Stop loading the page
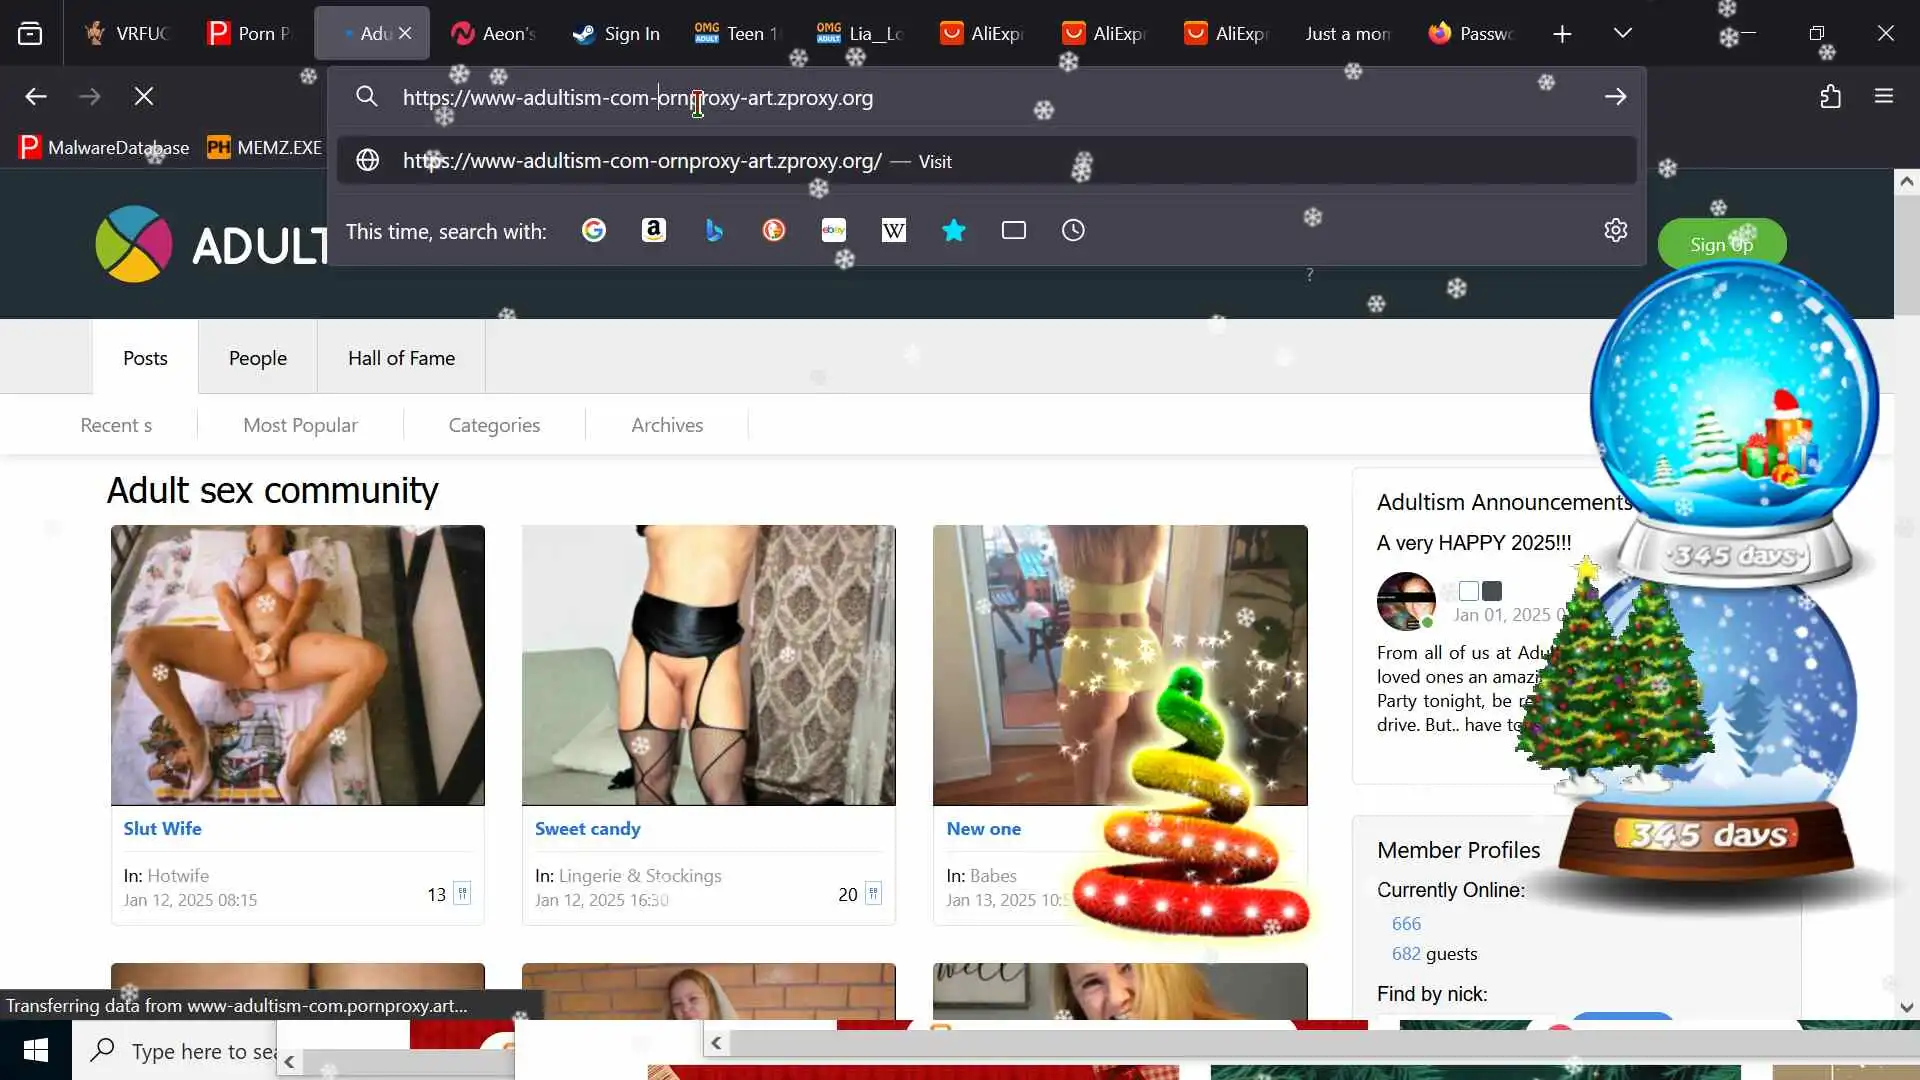Image resolution: width=1920 pixels, height=1080 pixels. tap(144, 97)
